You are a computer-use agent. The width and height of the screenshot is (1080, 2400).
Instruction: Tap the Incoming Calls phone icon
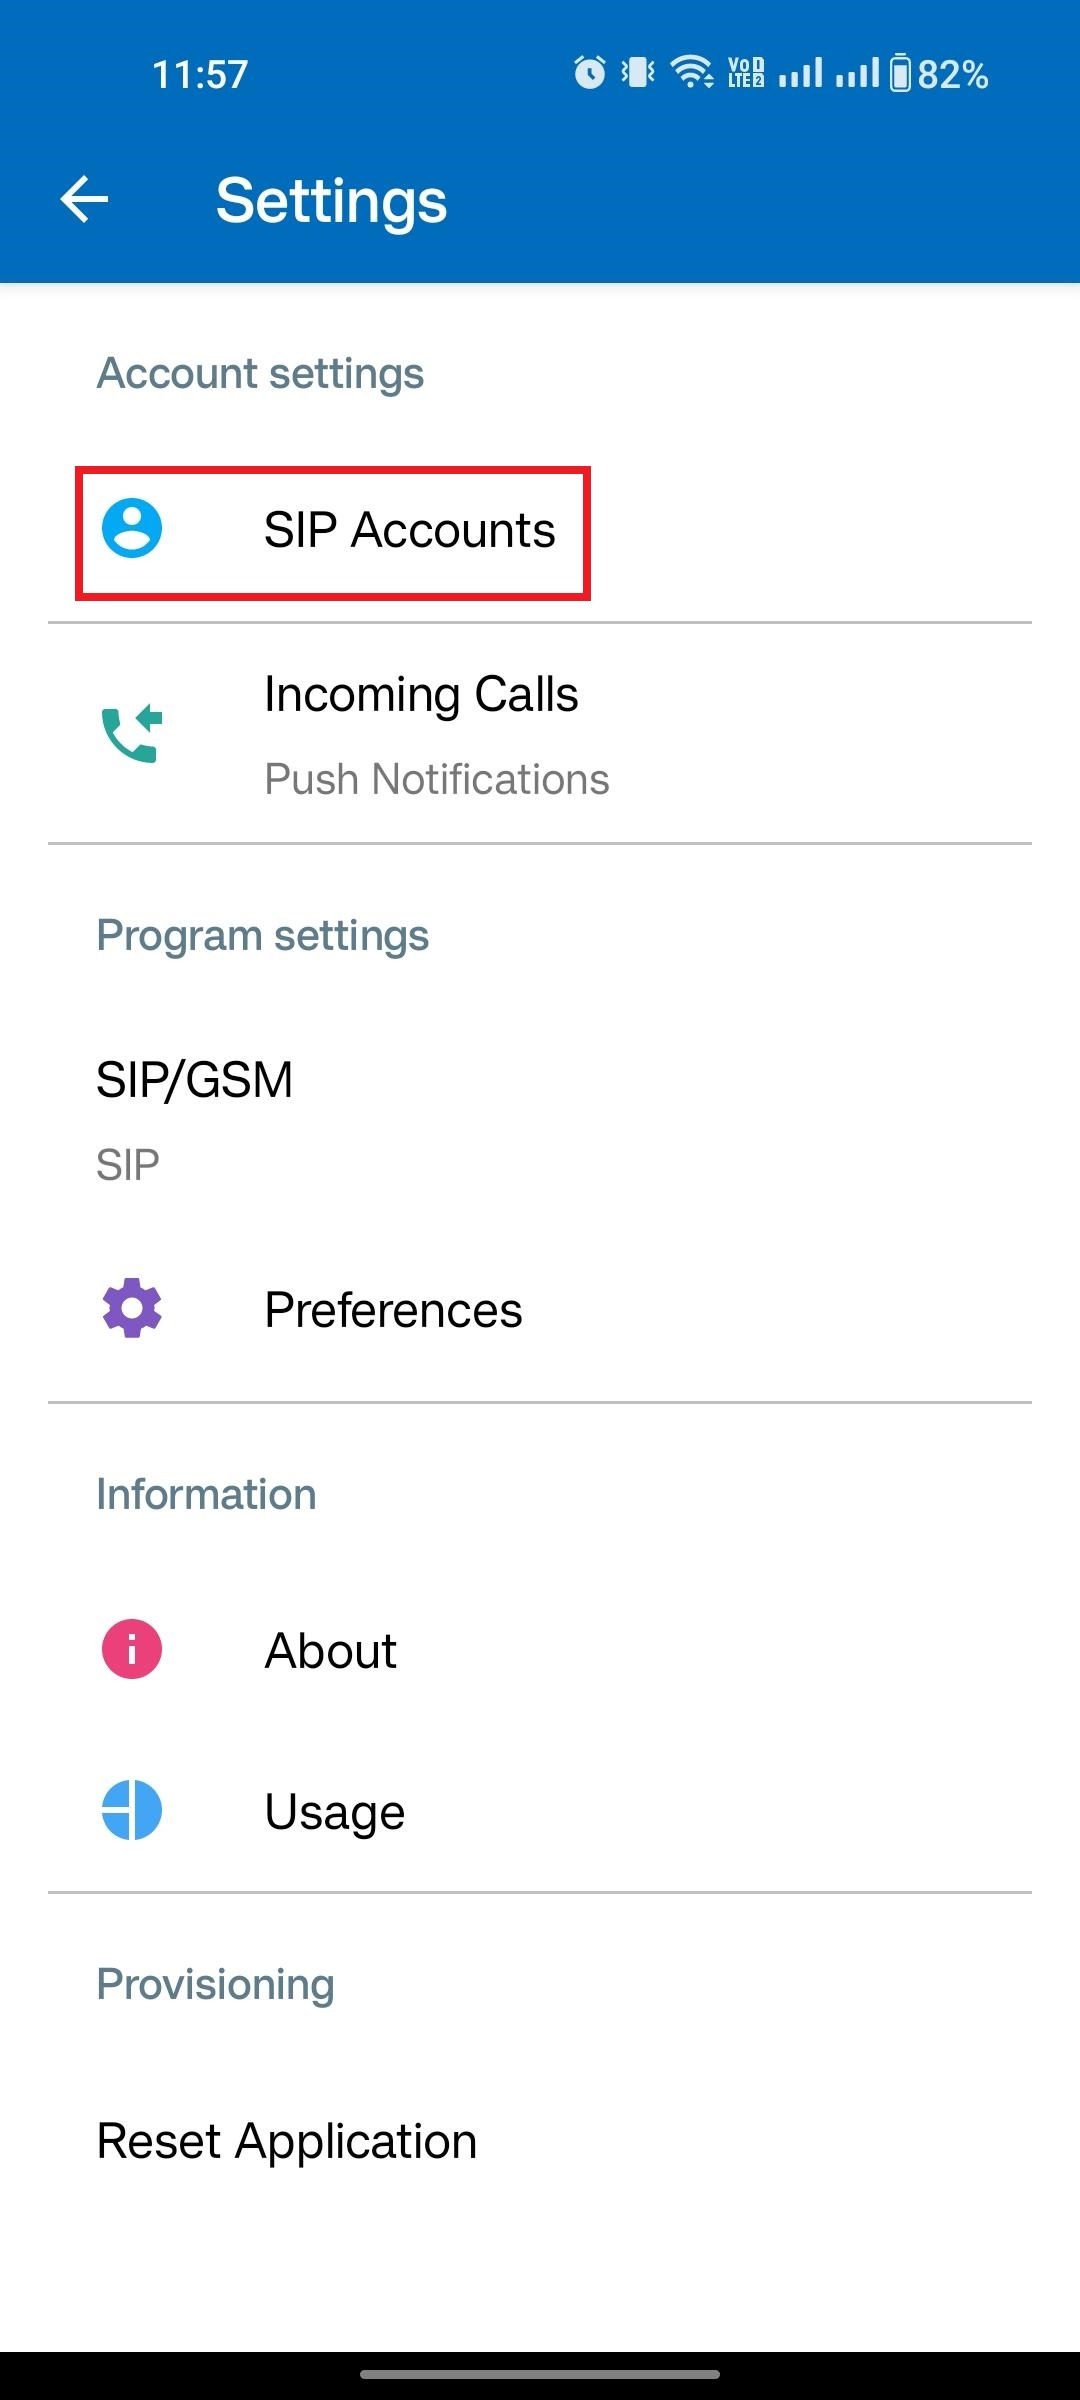(132, 734)
